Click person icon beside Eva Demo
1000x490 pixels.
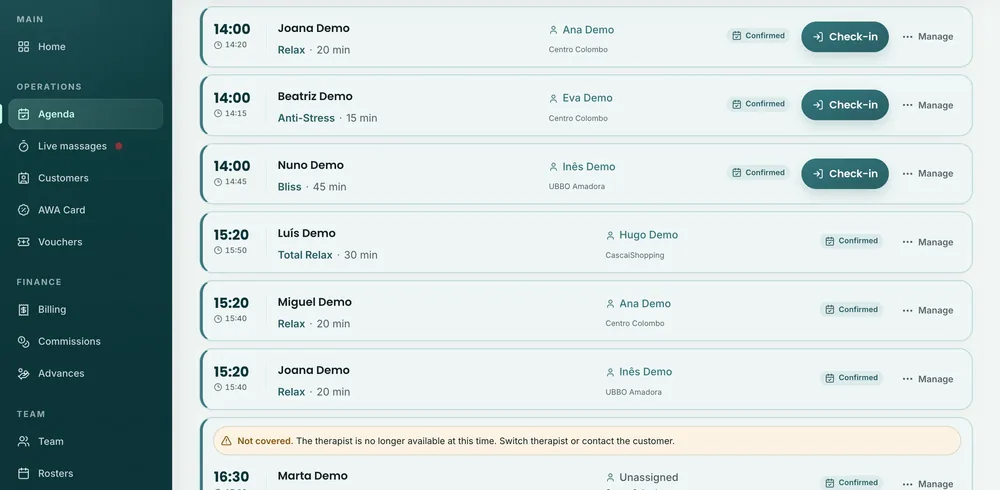coord(554,98)
